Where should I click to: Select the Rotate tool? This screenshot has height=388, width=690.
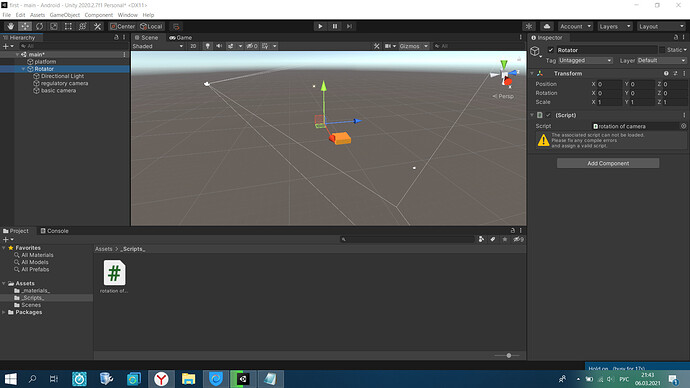coord(40,26)
